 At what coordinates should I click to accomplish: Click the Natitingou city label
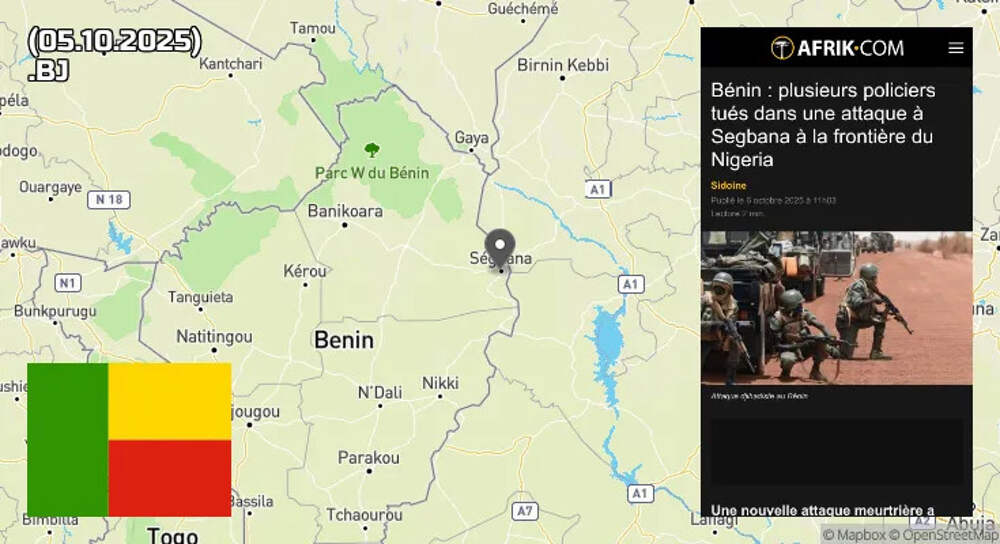click(214, 336)
